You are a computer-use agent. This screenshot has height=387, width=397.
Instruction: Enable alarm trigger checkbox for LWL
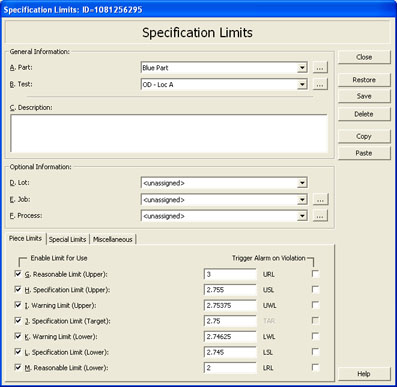315,336
